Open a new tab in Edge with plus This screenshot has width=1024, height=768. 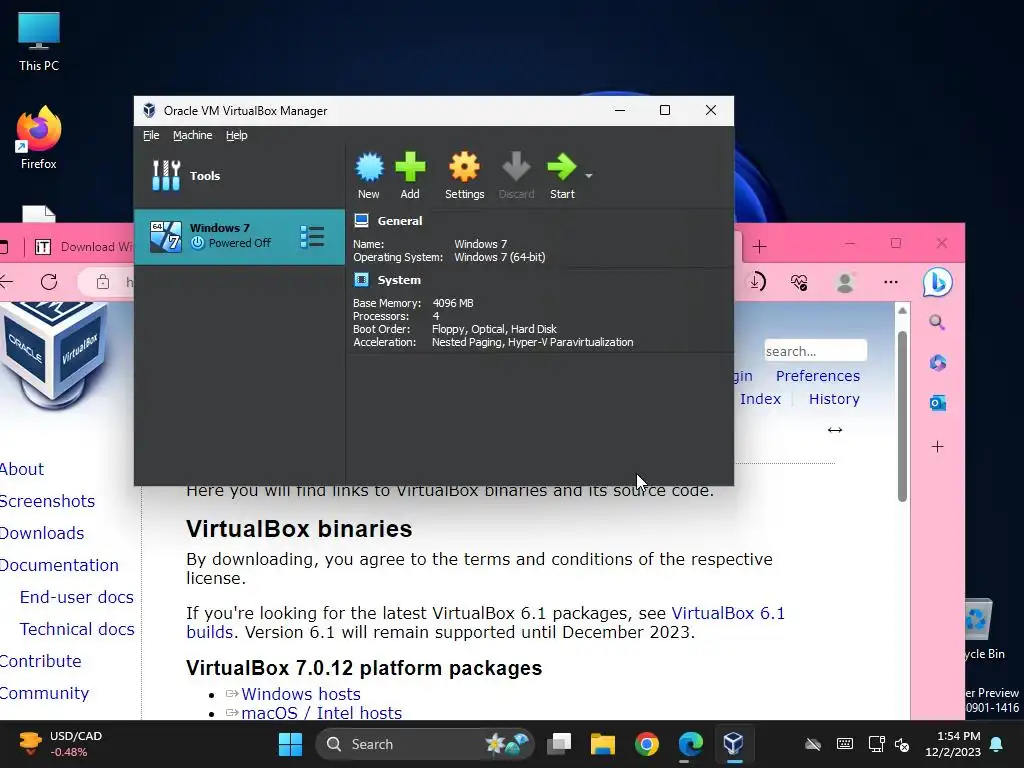pos(759,246)
